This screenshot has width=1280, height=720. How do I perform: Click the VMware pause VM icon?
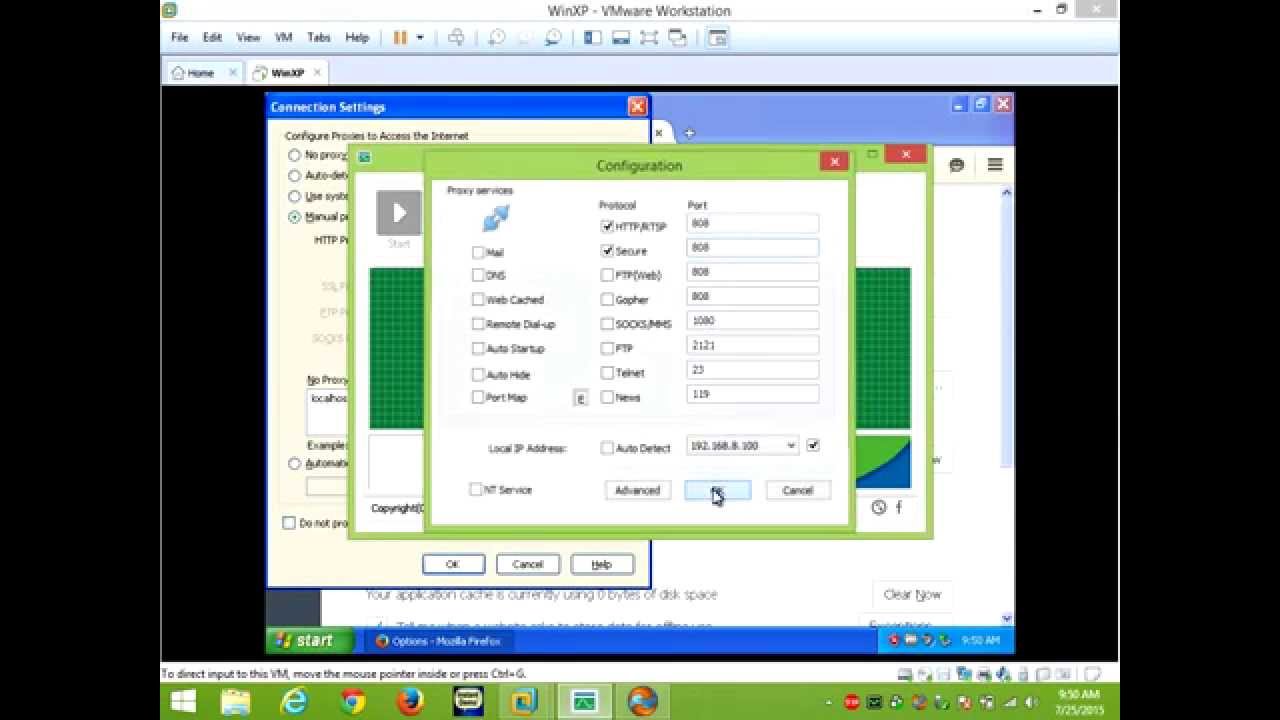(x=400, y=38)
